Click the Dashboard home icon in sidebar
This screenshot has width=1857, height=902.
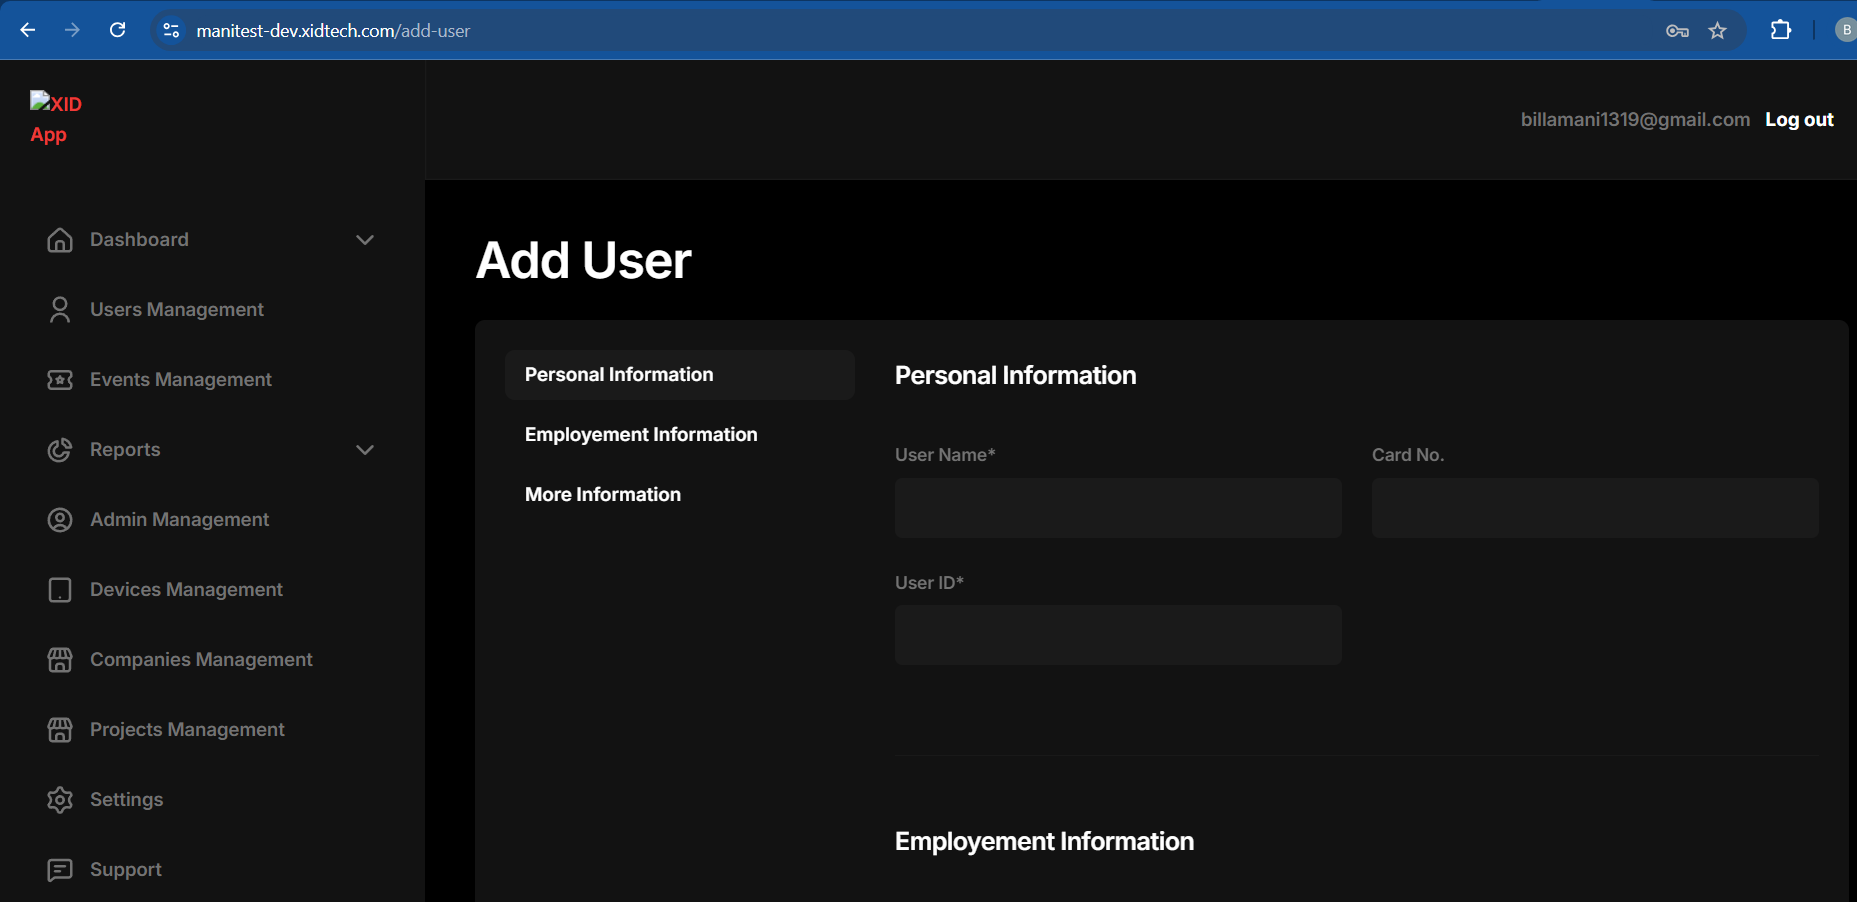point(60,240)
